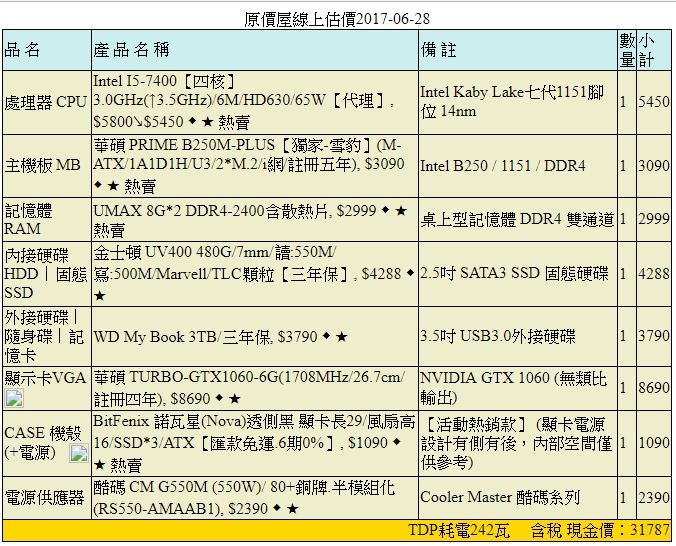Select the 內接硬碟 HDD｜固態 SSD label
Viewport: 676px width, 546px height.
(x=46, y=274)
